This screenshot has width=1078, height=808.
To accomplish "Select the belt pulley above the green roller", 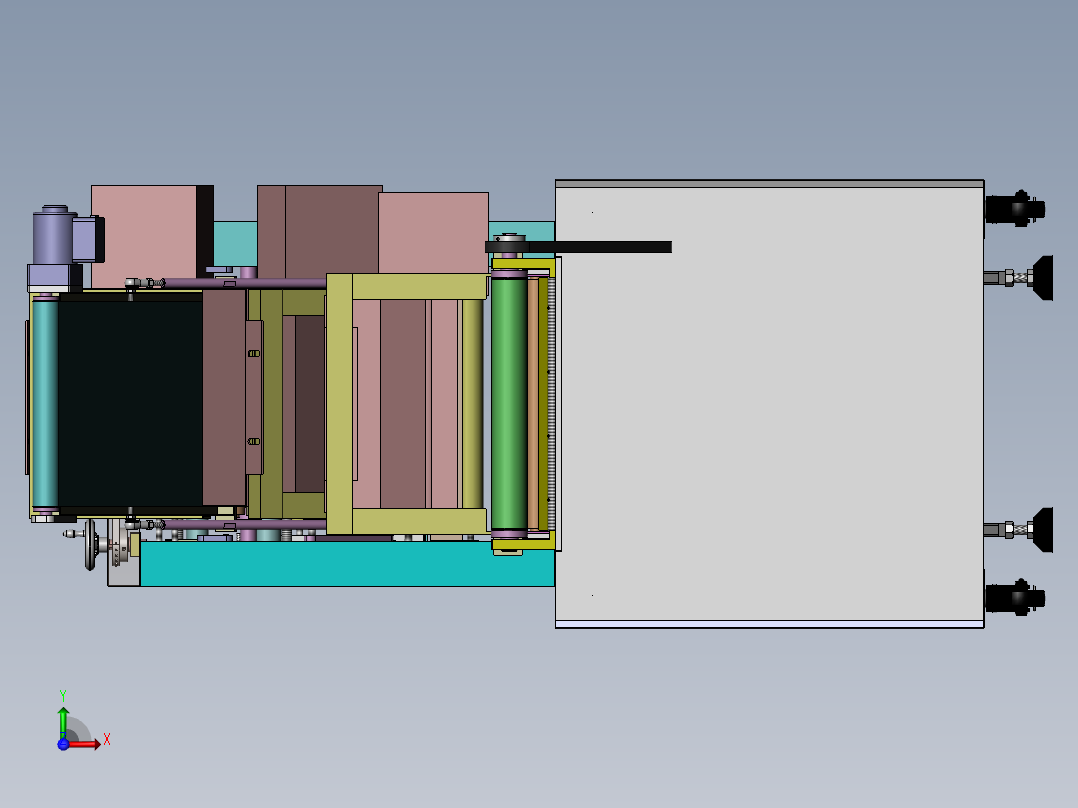I will pos(509,245).
